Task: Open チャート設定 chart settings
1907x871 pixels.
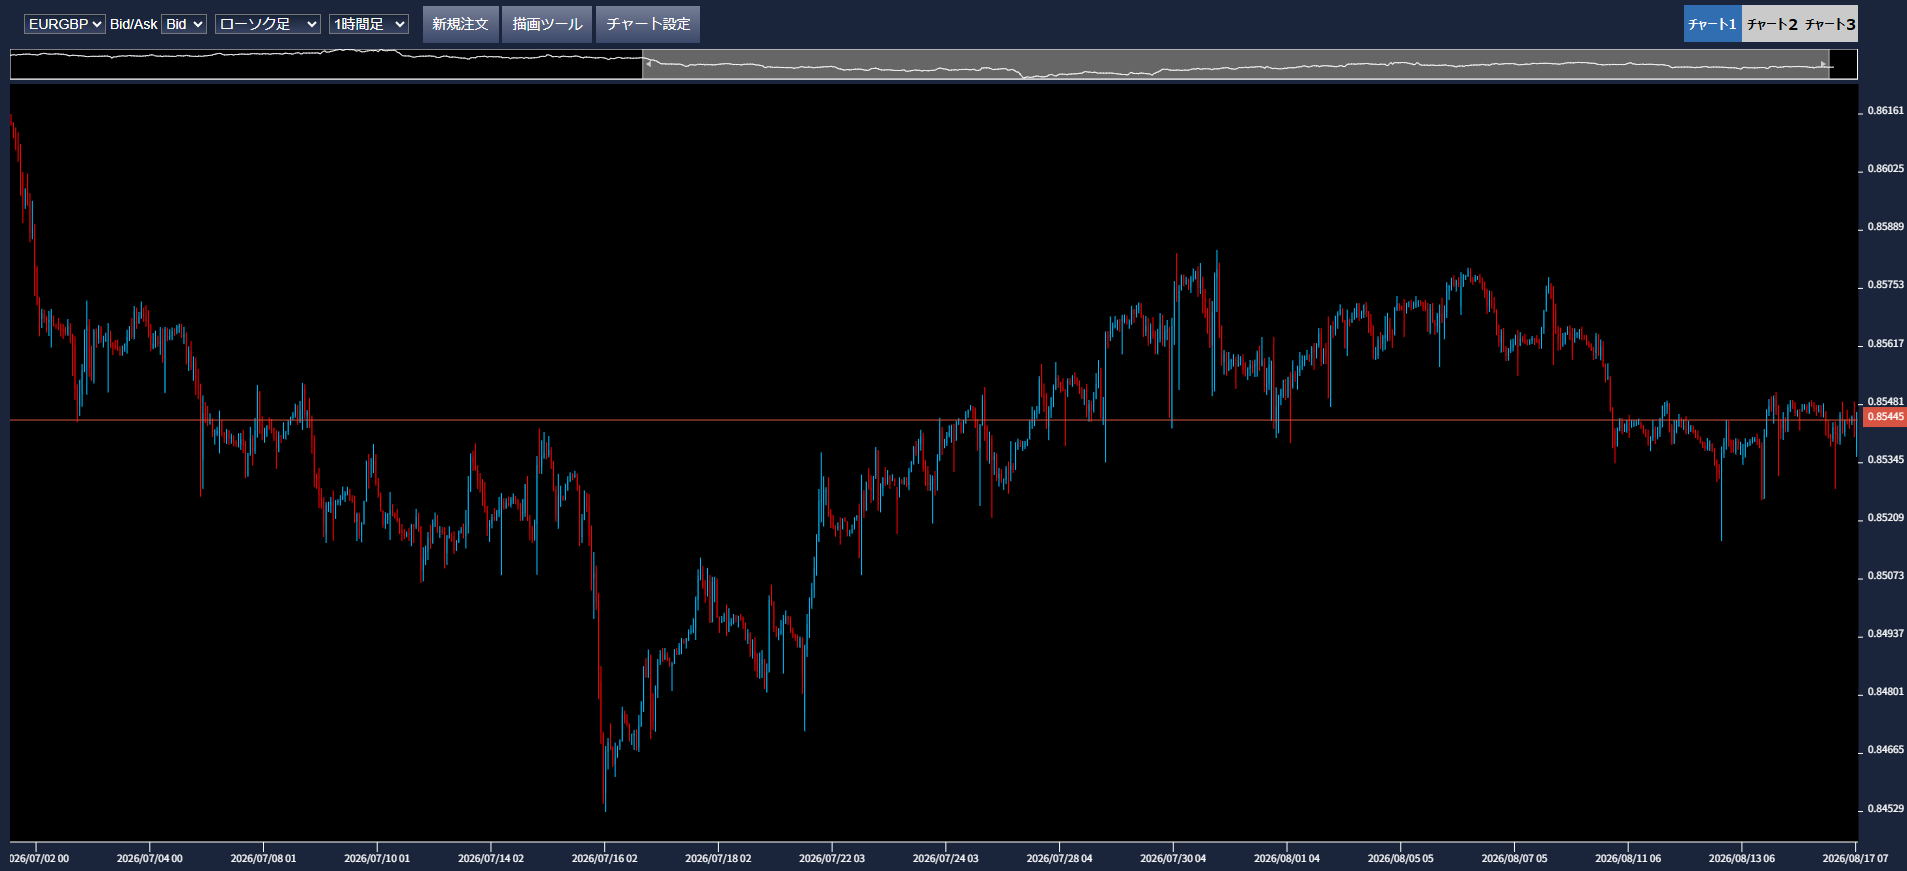Action: pyautogui.click(x=648, y=24)
